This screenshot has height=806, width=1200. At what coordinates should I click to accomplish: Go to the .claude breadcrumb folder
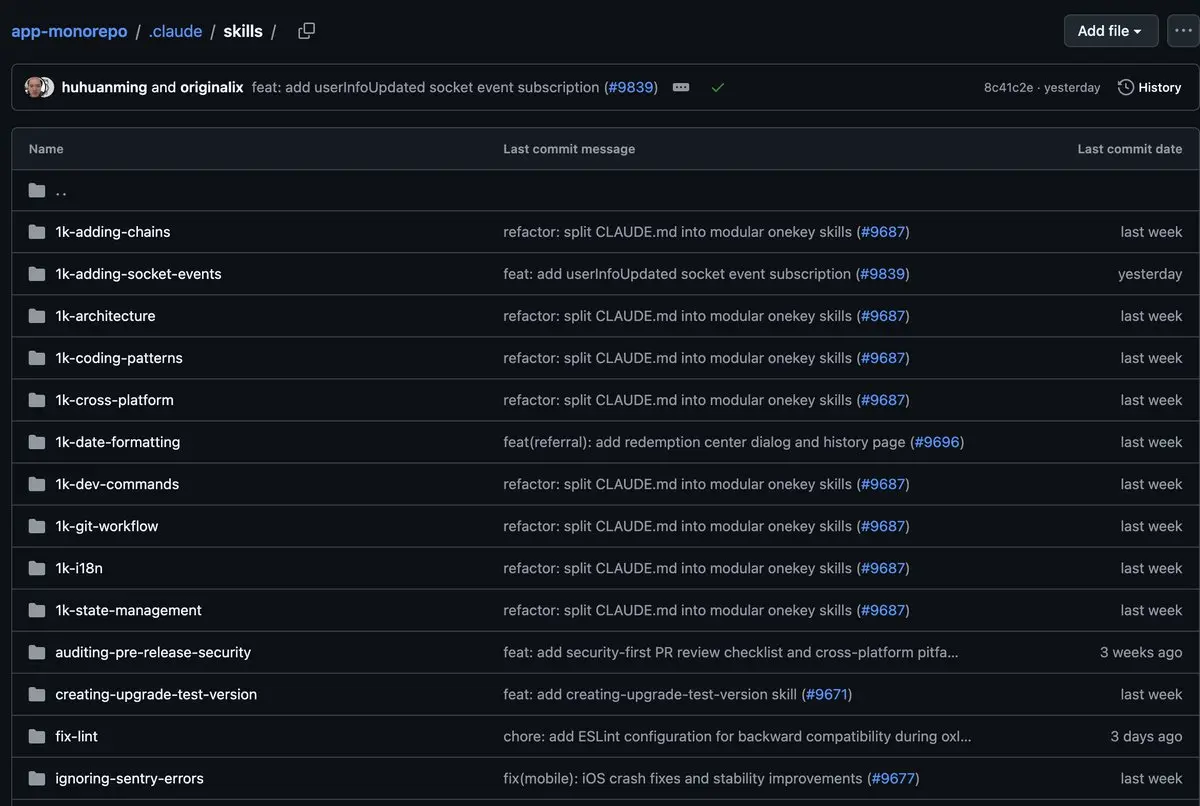coord(175,31)
